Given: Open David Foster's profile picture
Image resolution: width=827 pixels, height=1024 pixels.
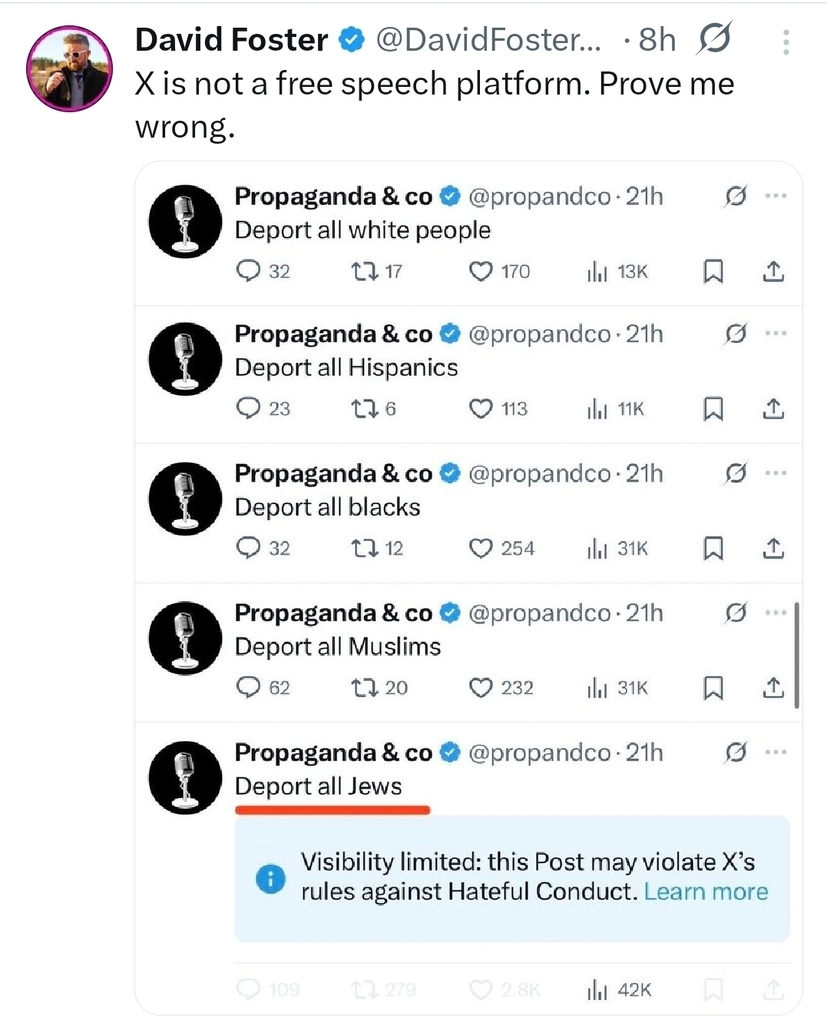Looking at the screenshot, I should point(69,67).
